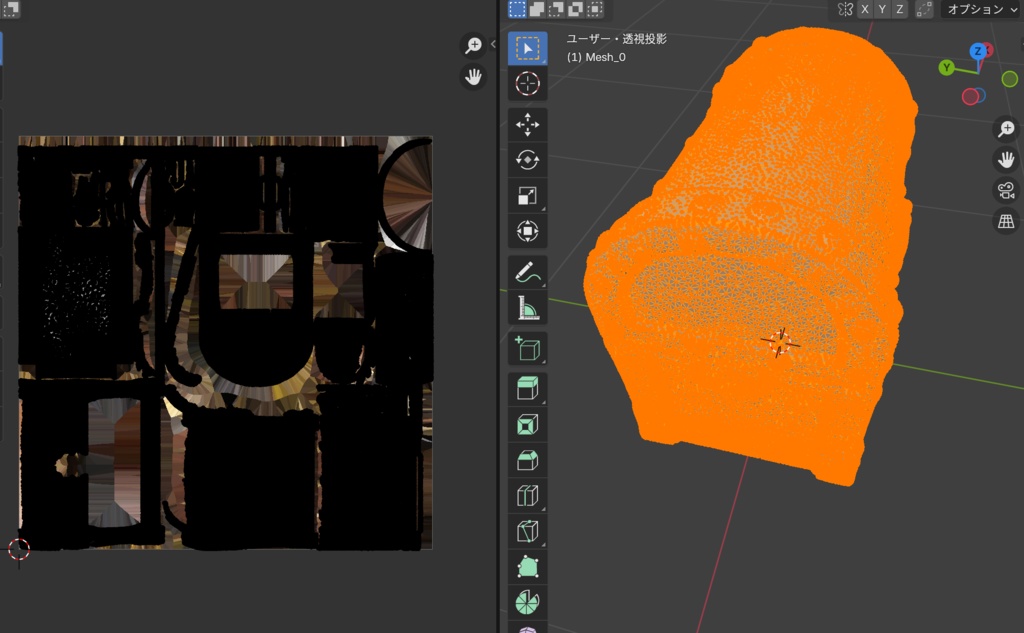Click UV editor zoom magnifier button

[x=473, y=46]
